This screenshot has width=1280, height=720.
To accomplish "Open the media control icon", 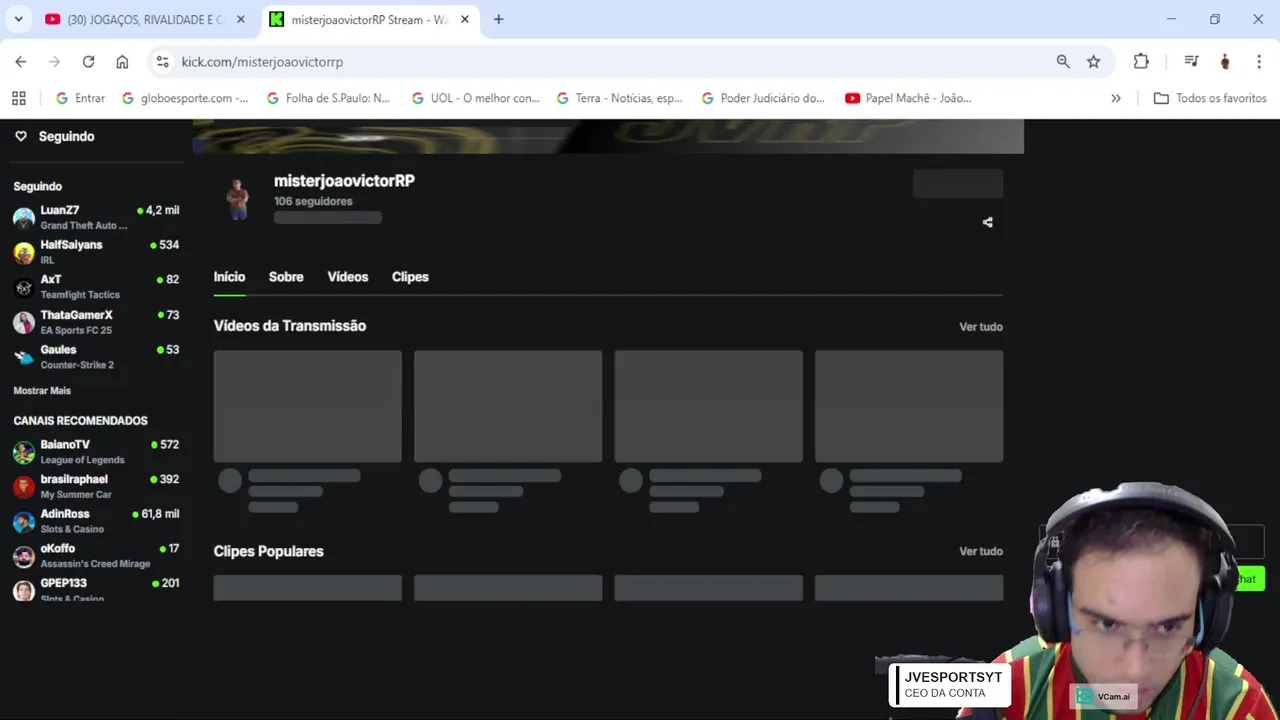I will [1191, 62].
